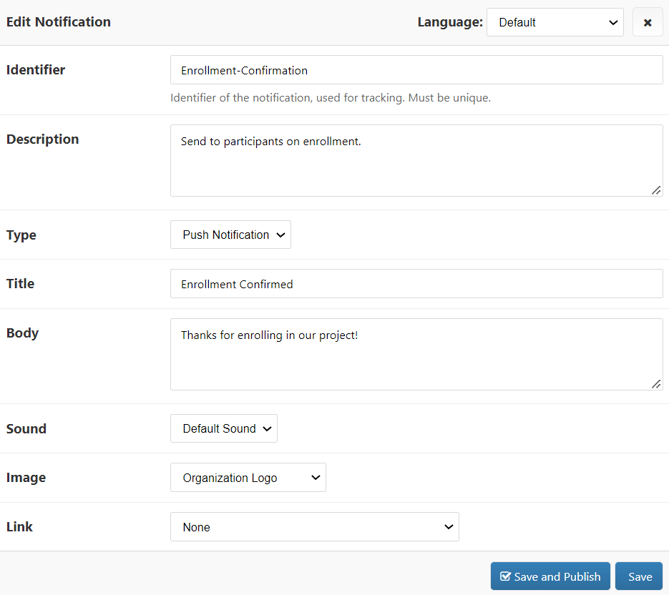Click the Title field with Enrollment Confirmed
The image size is (669, 595).
coord(416,284)
